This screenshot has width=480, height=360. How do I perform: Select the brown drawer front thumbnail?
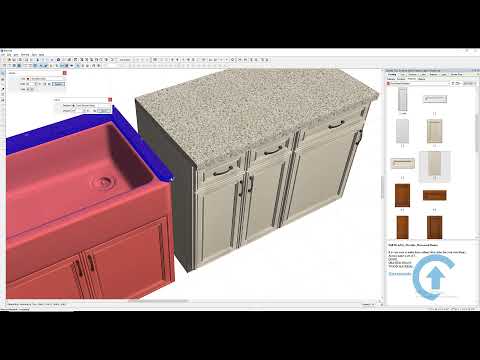pyautogui.click(x=435, y=195)
